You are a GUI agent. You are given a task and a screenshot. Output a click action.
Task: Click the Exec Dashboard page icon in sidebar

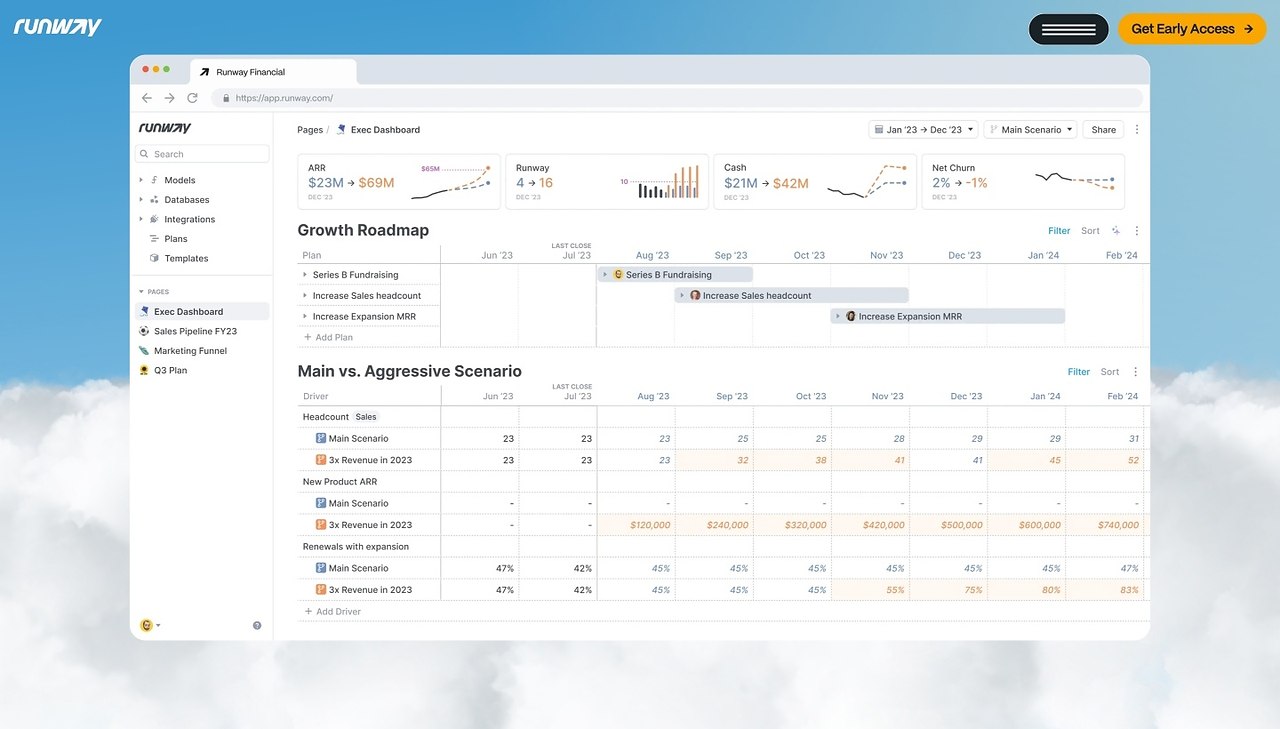[145, 311]
